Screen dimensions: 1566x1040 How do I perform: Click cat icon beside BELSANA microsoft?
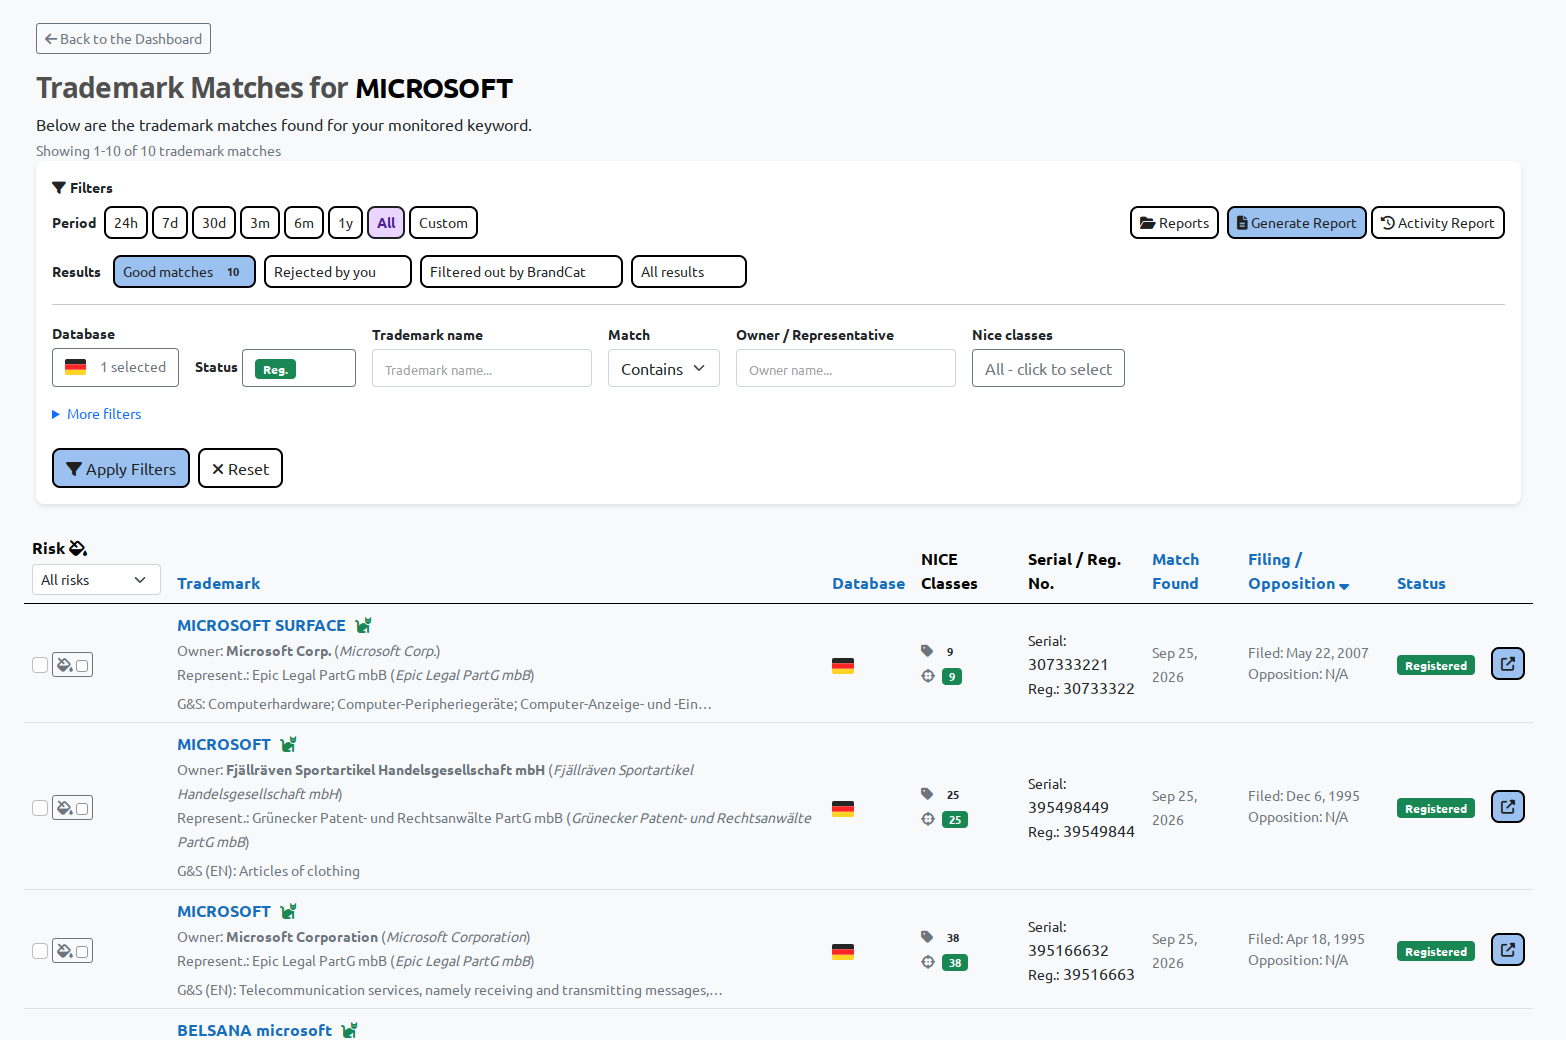pos(349,1030)
